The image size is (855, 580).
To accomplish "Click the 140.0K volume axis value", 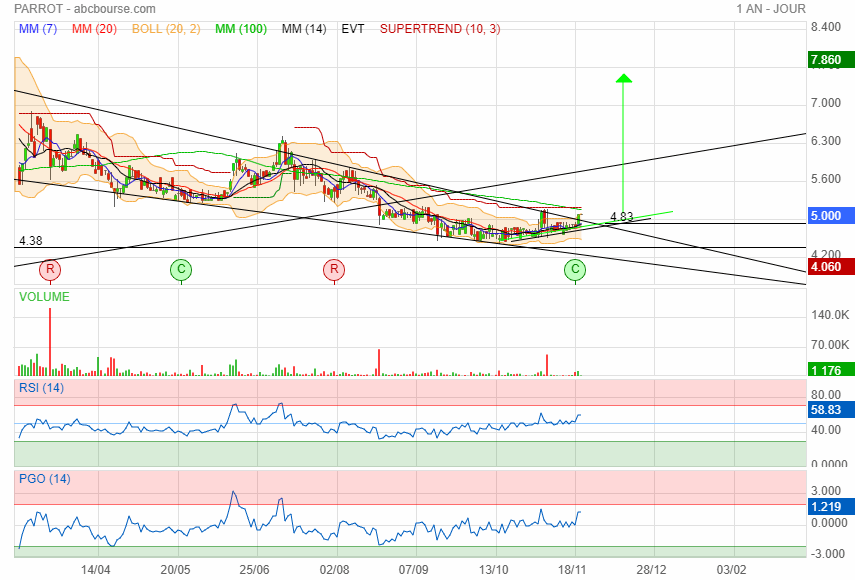I will pos(830,315).
